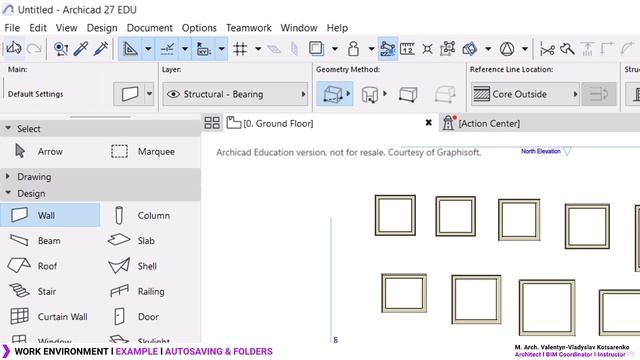This screenshot has width=640, height=360.
Task: Click the Undo icon
Action: [x=13, y=49]
